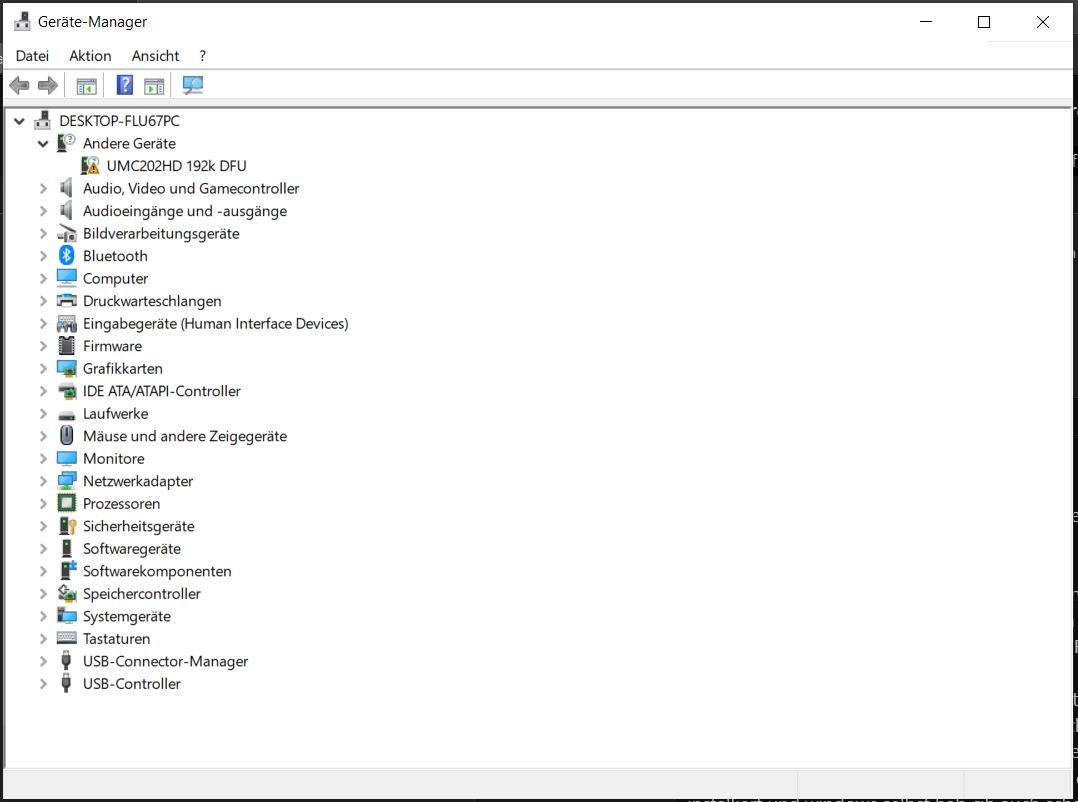
Task: Toggle the action pane toolbar icon
Action: coord(154,86)
